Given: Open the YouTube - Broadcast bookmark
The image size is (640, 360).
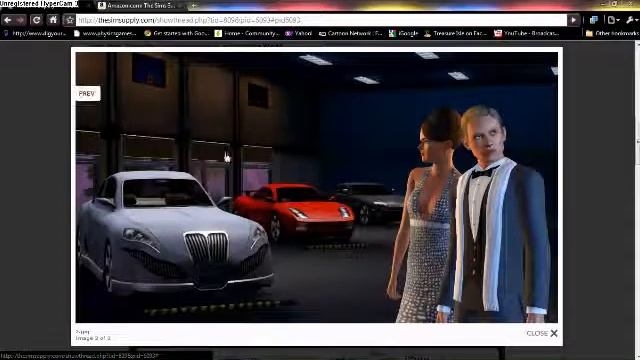Looking at the screenshot, I should point(527,33).
